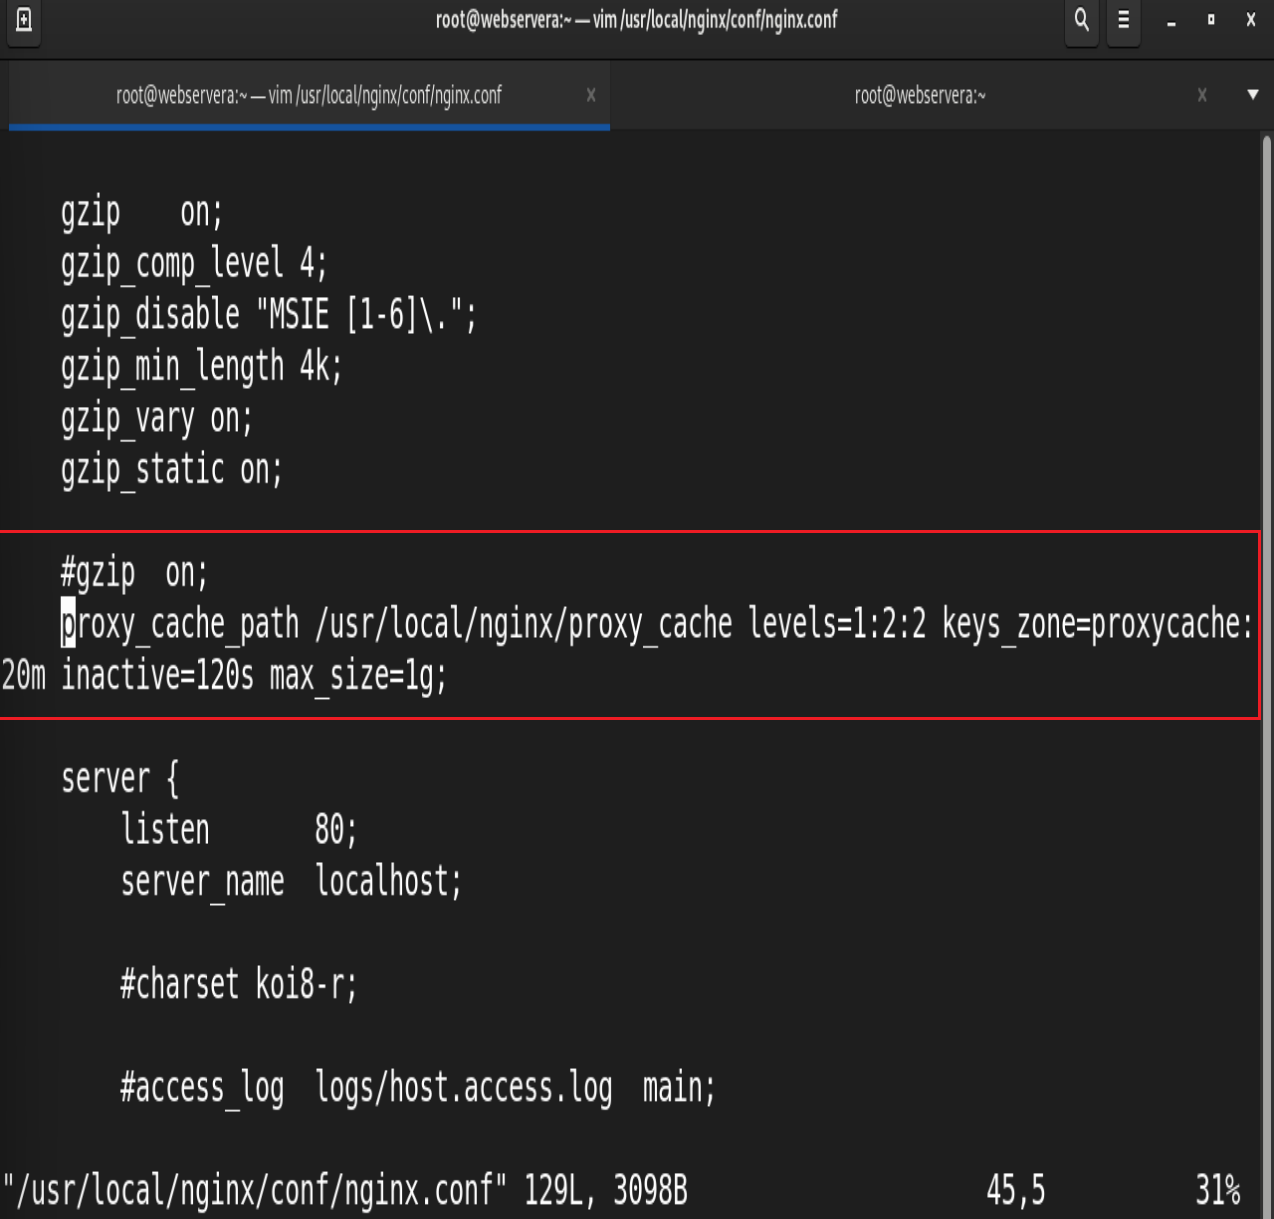Click the cursor position indicator 45,5

[1015, 1190]
